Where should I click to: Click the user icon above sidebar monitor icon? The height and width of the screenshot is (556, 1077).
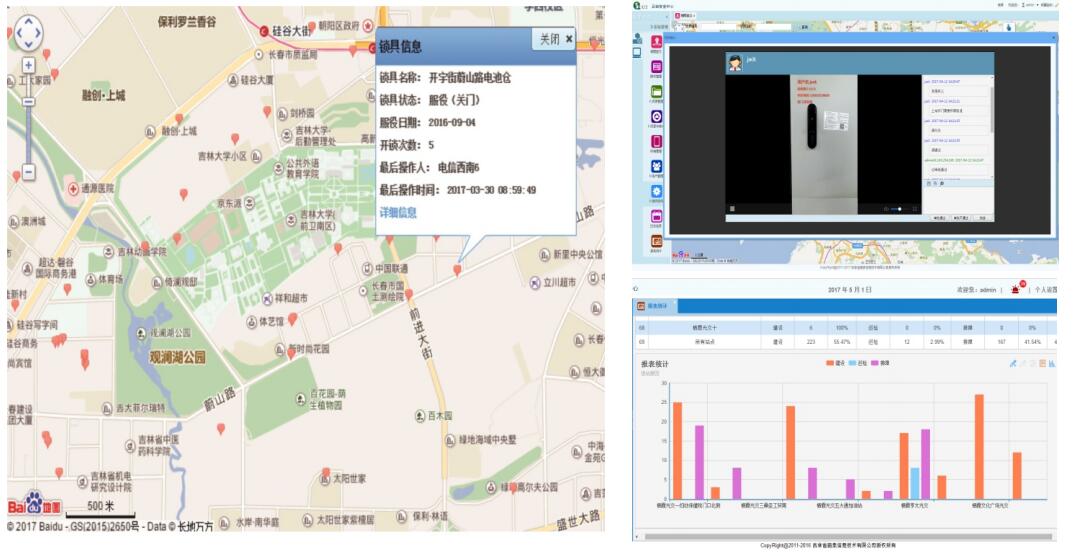tap(637, 38)
